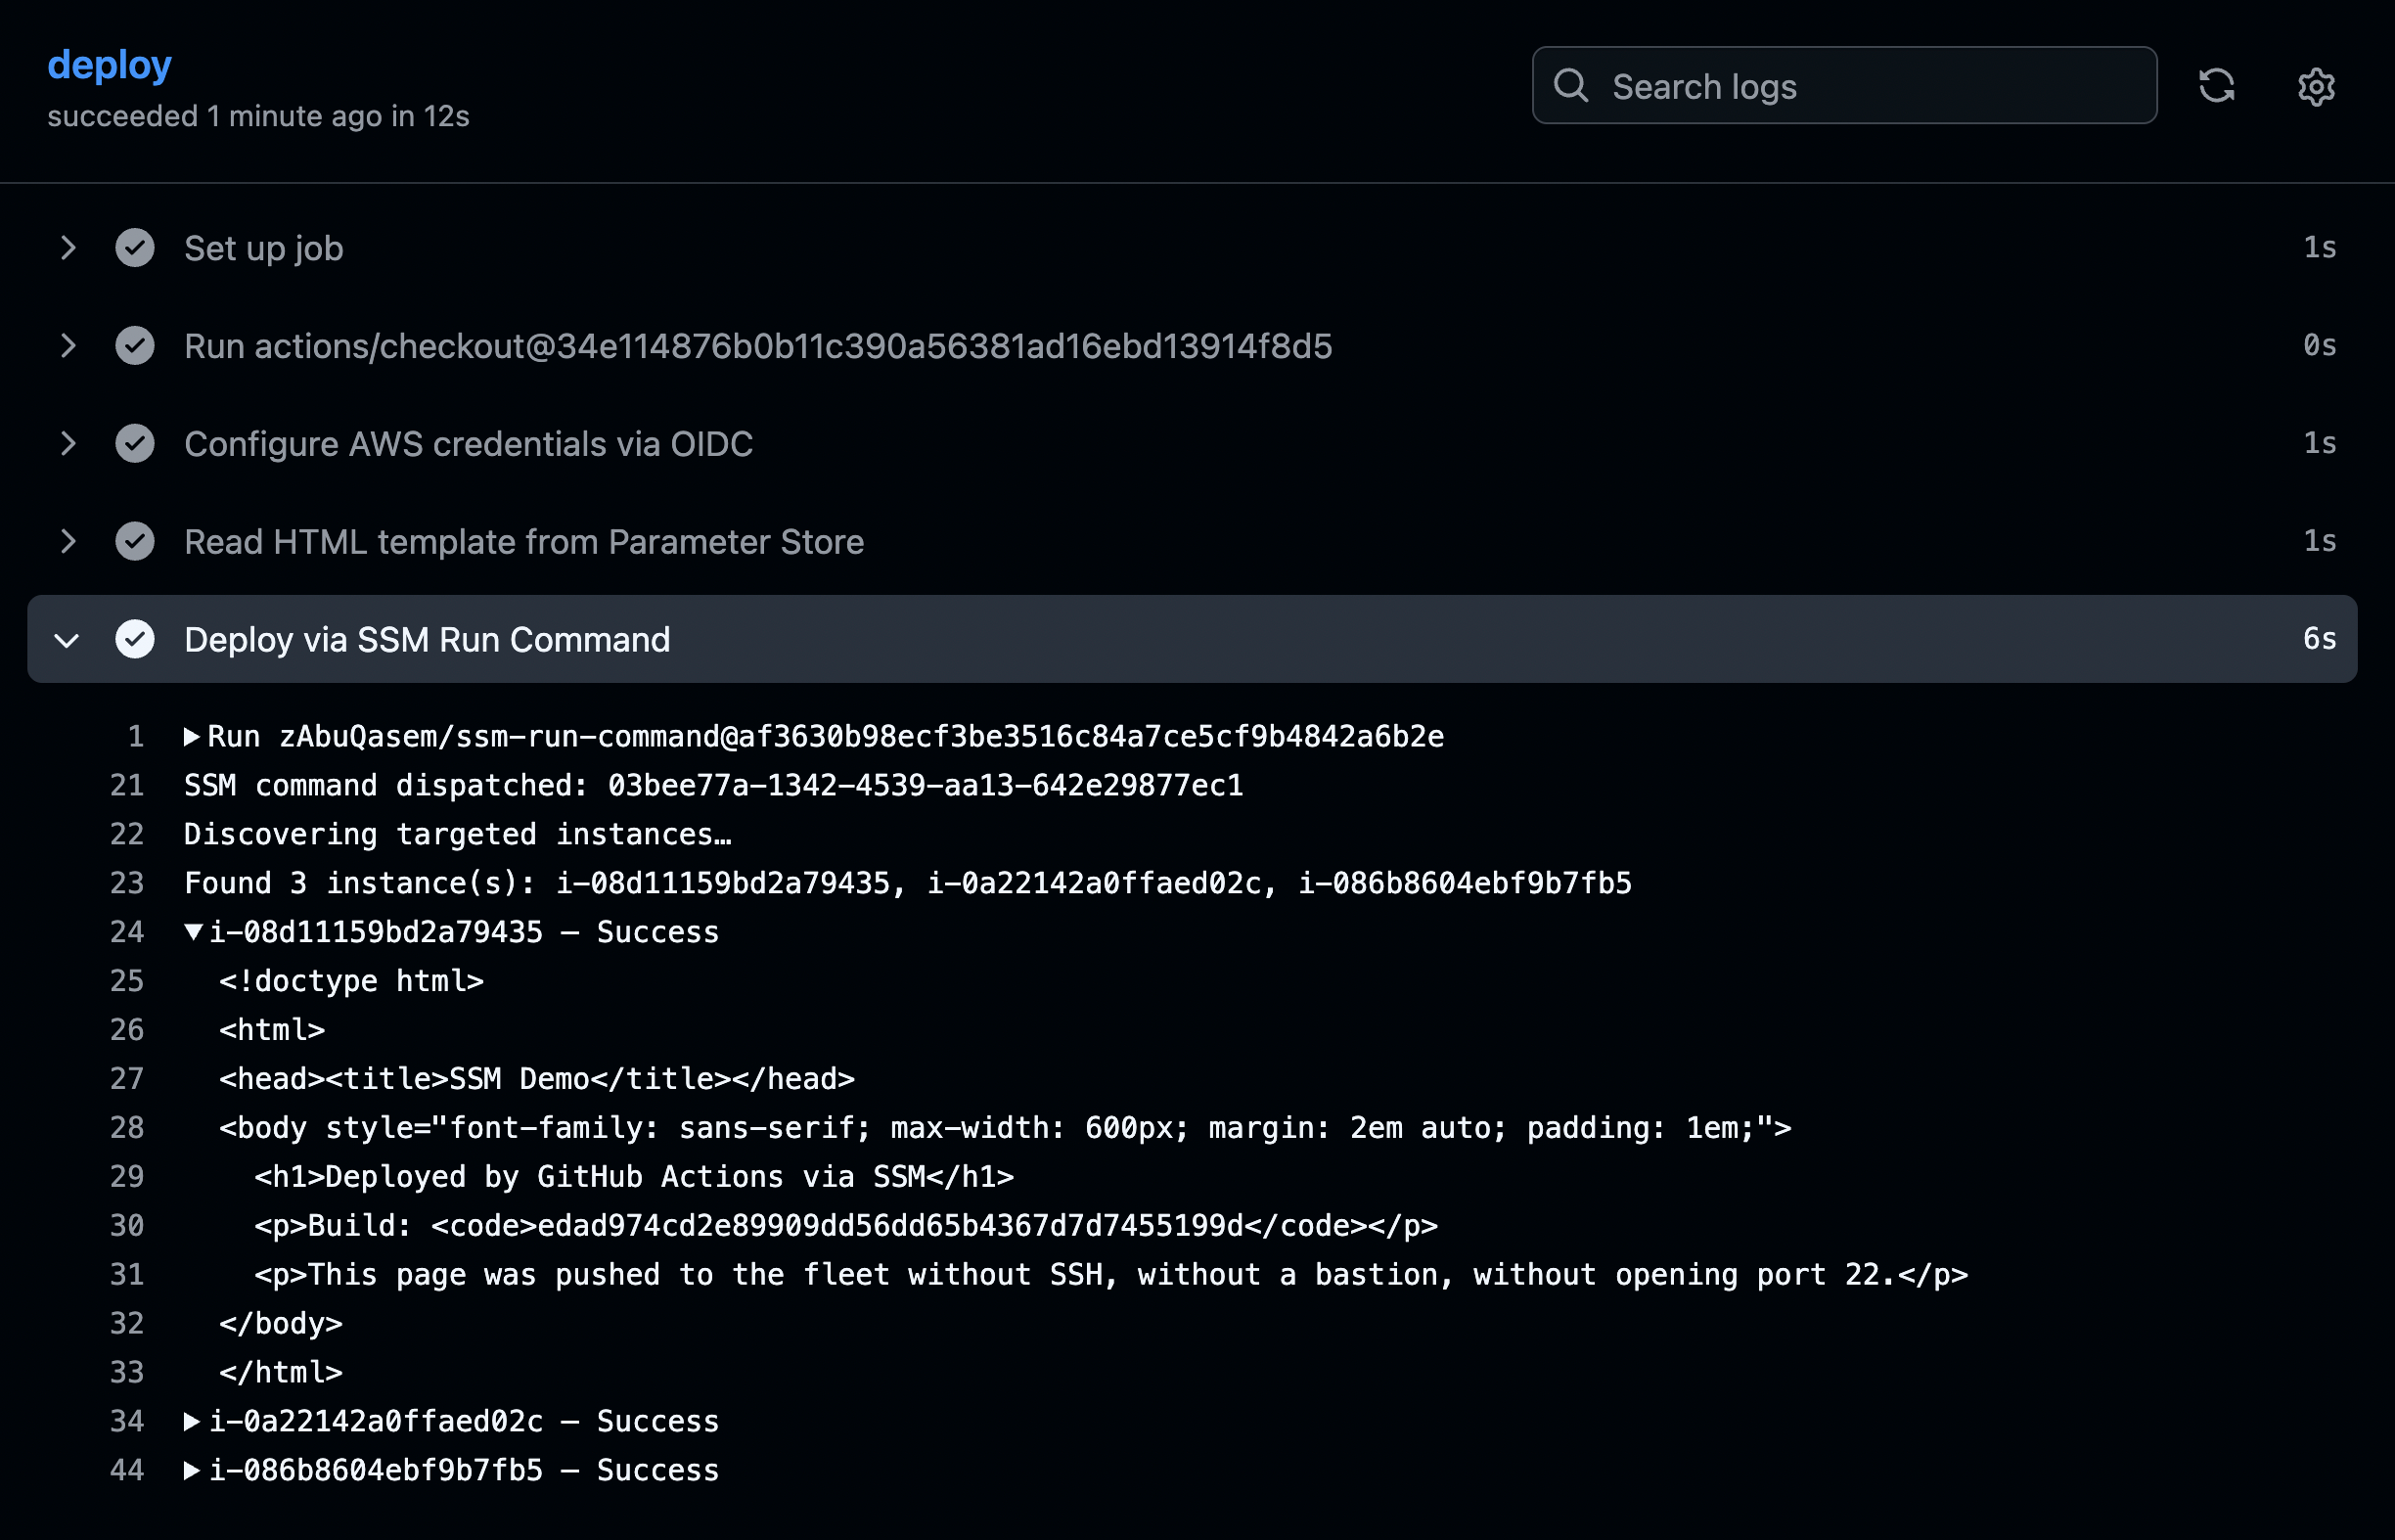Image resolution: width=2395 pixels, height=1540 pixels.
Task: Click log line number 29
Action: 127,1178
